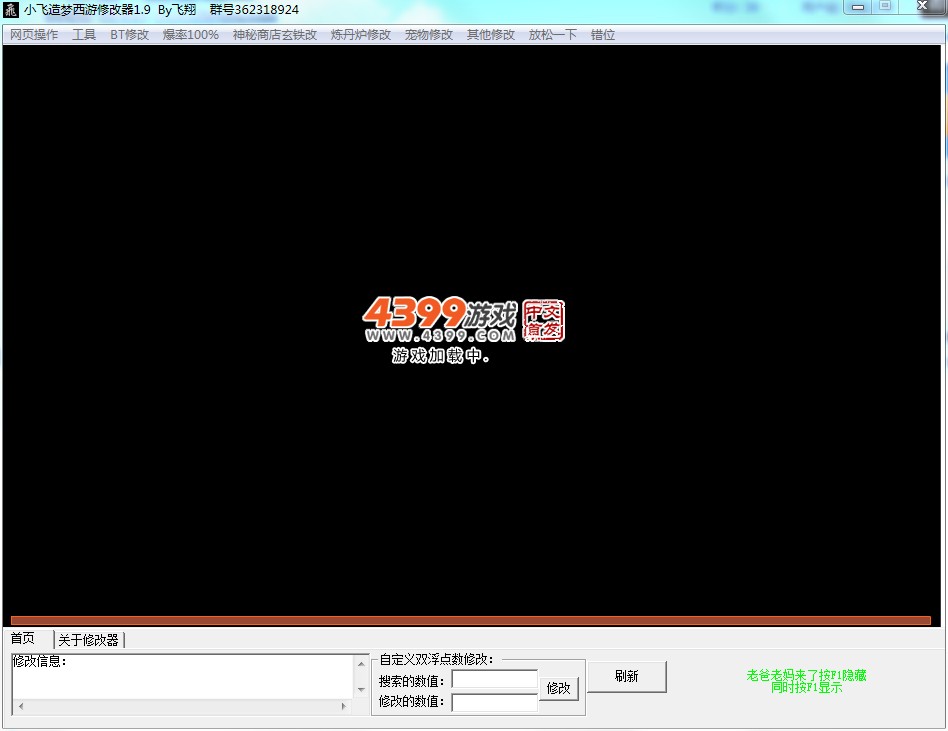The image size is (948, 731).
Task: Open the 网页操作 menu
Action: (x=34, y=35)
